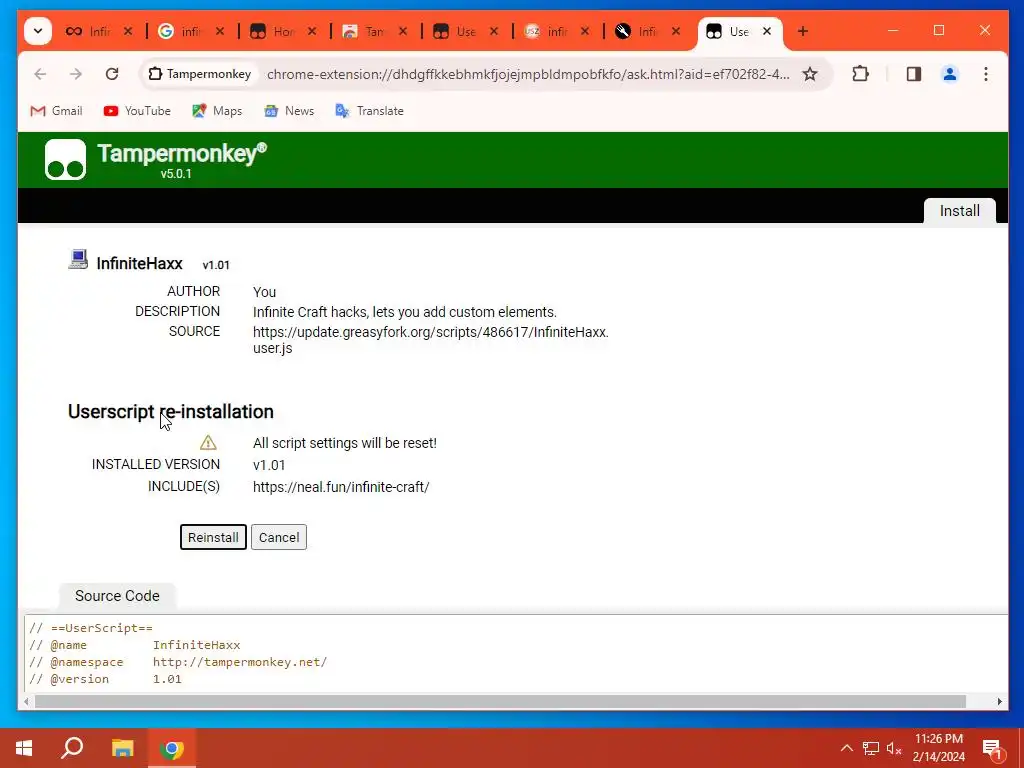Click the Tampermonkey logo icon

coord(65,159)
